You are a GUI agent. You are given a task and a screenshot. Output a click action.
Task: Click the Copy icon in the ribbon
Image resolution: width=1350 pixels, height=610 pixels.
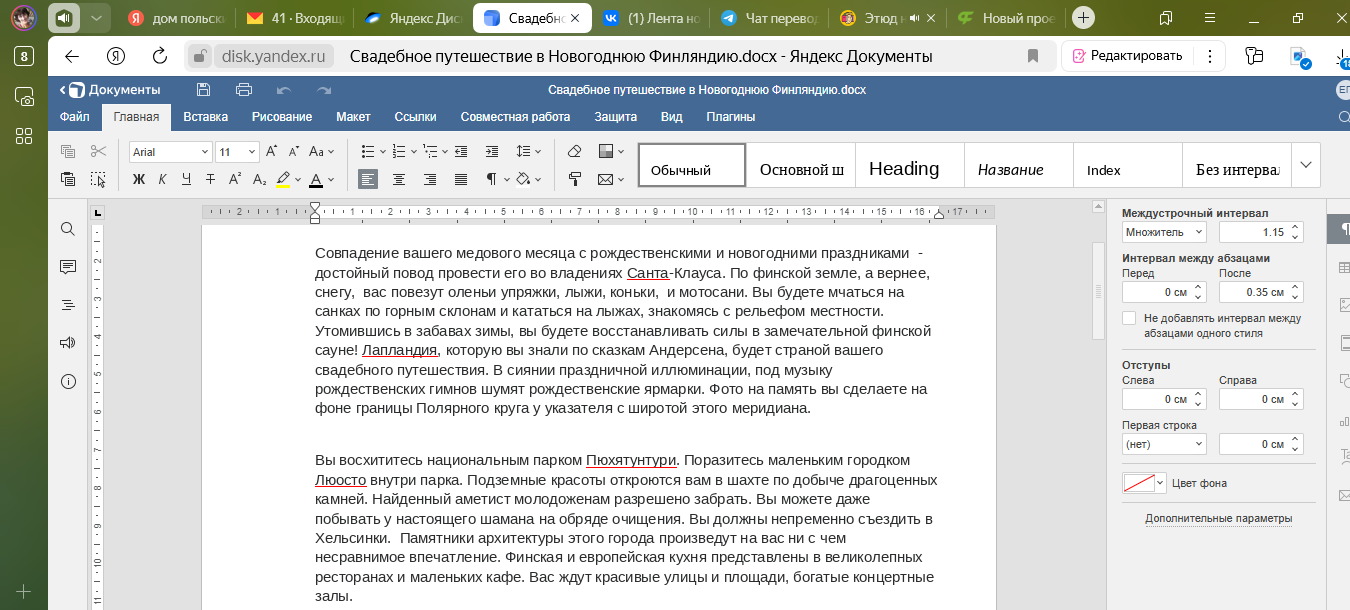[68, 152]
